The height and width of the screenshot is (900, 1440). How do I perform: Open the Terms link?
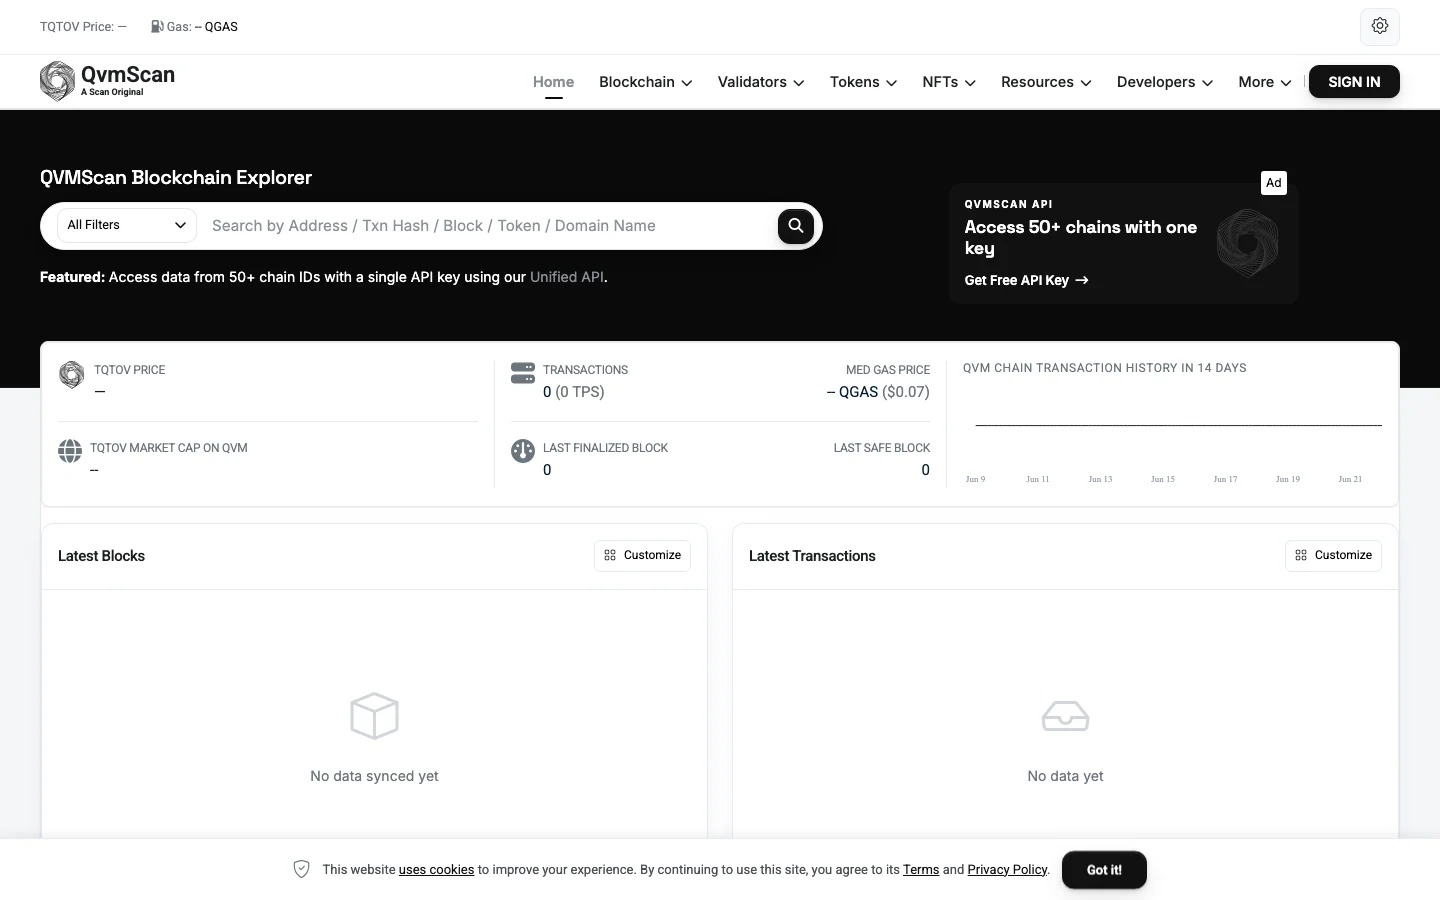921,870
